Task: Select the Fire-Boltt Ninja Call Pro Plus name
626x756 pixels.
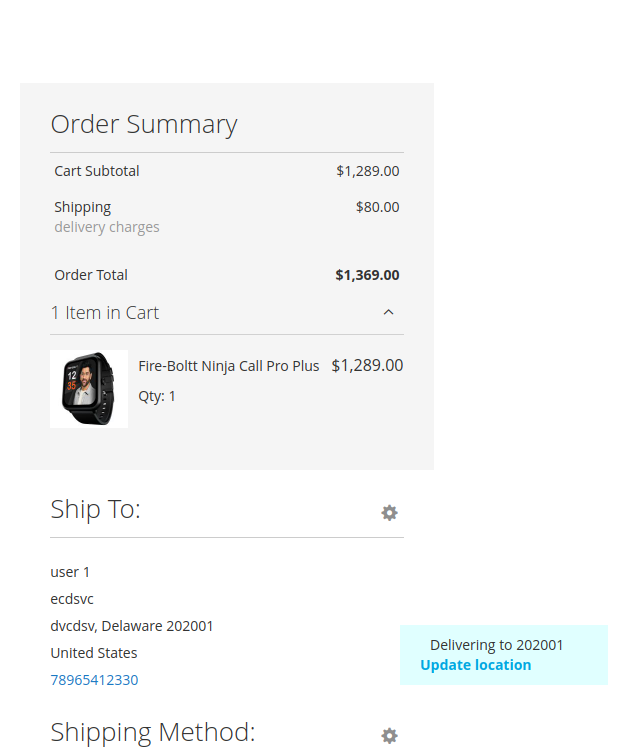Action: (x=229, y=366)
